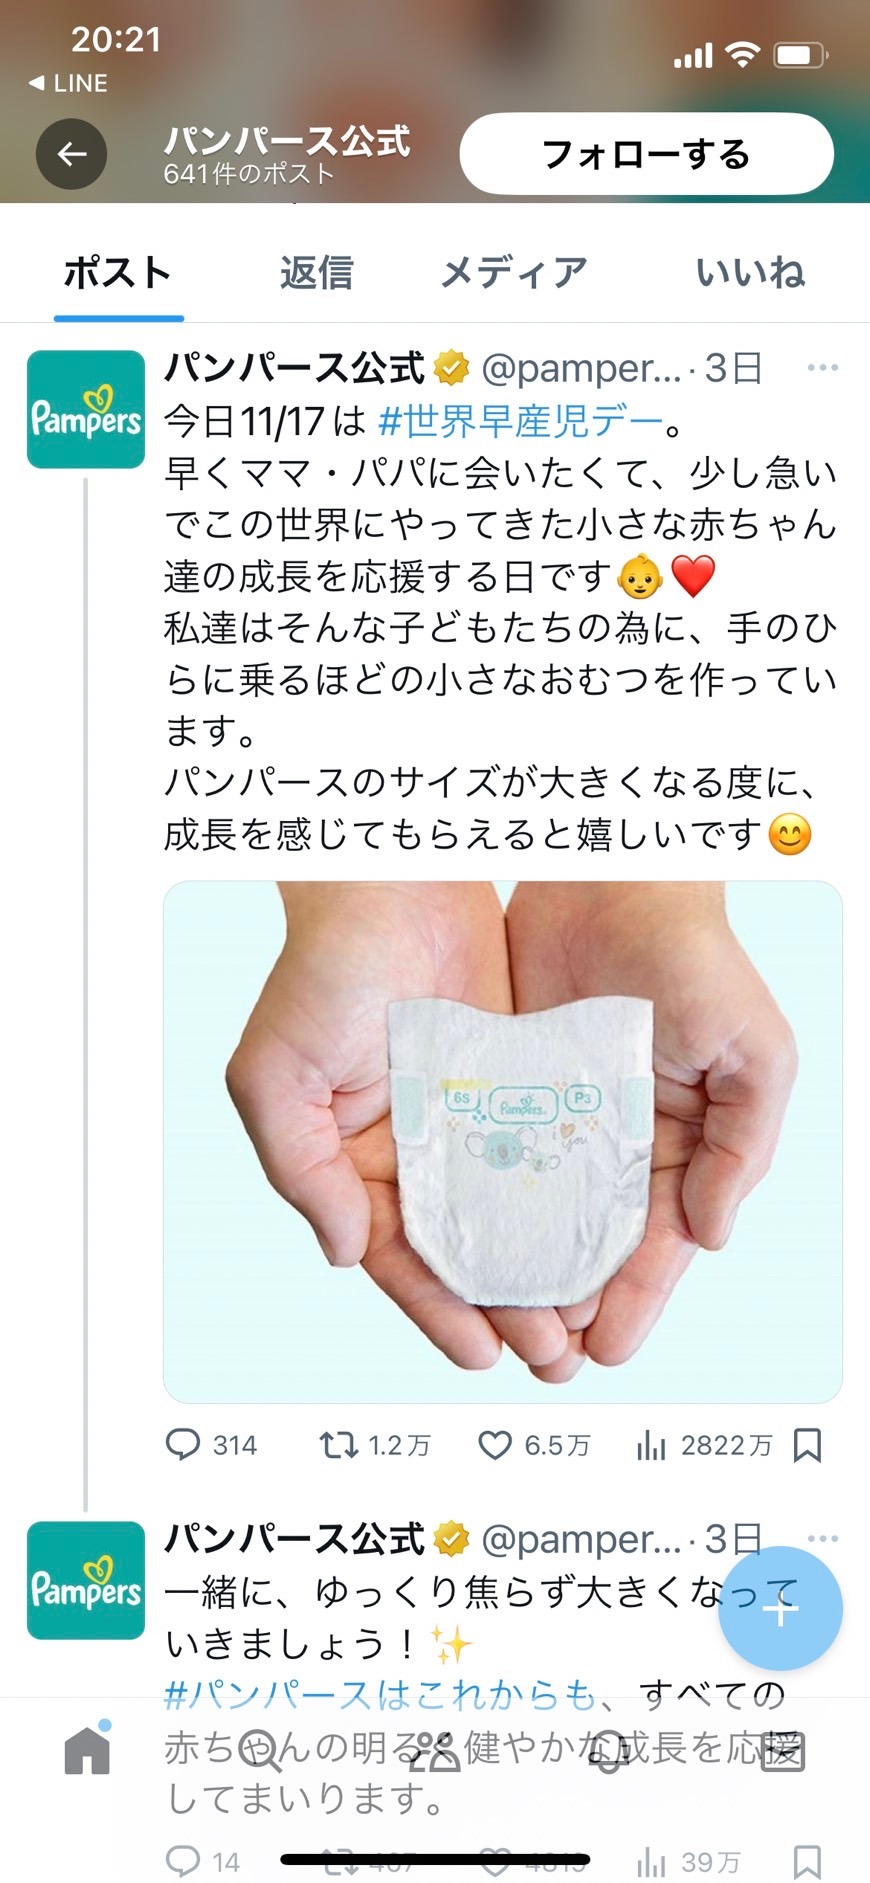Follow with the フォローする button
The width and height of the screenshot is (870, 1883).
coord(646,154)
